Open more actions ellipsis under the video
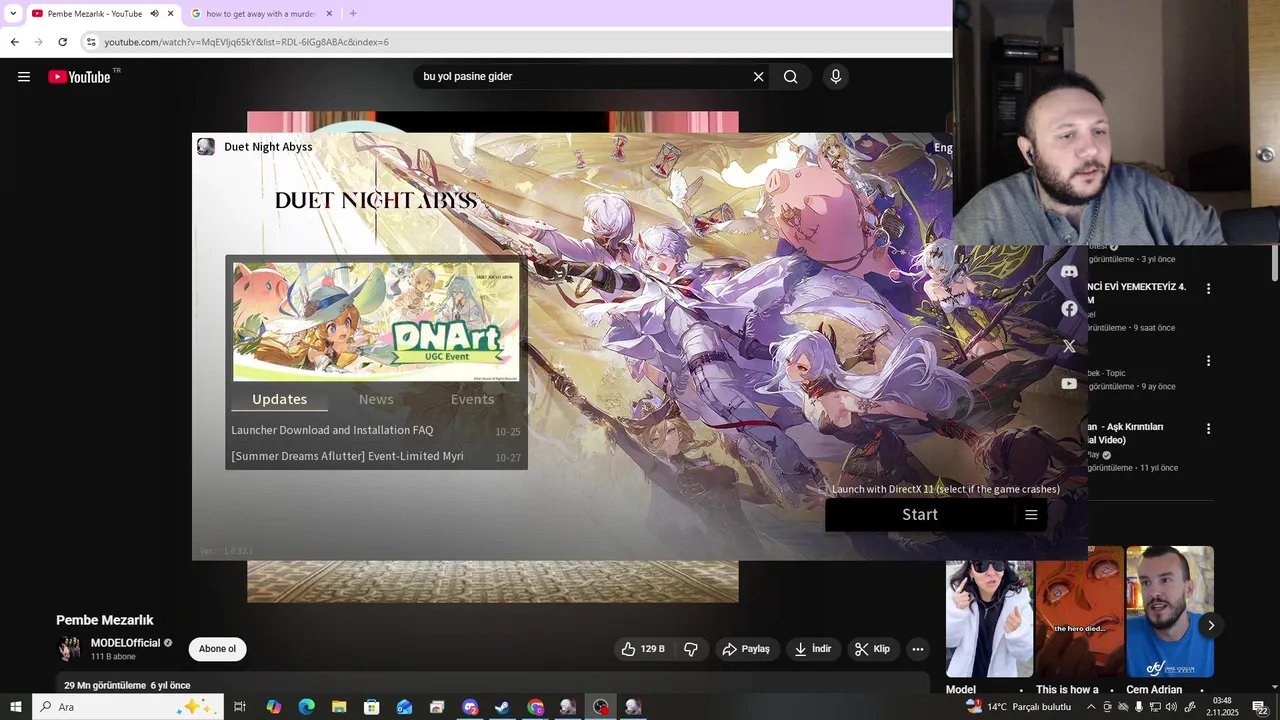1280x720 pixels. tap(917, 649)
